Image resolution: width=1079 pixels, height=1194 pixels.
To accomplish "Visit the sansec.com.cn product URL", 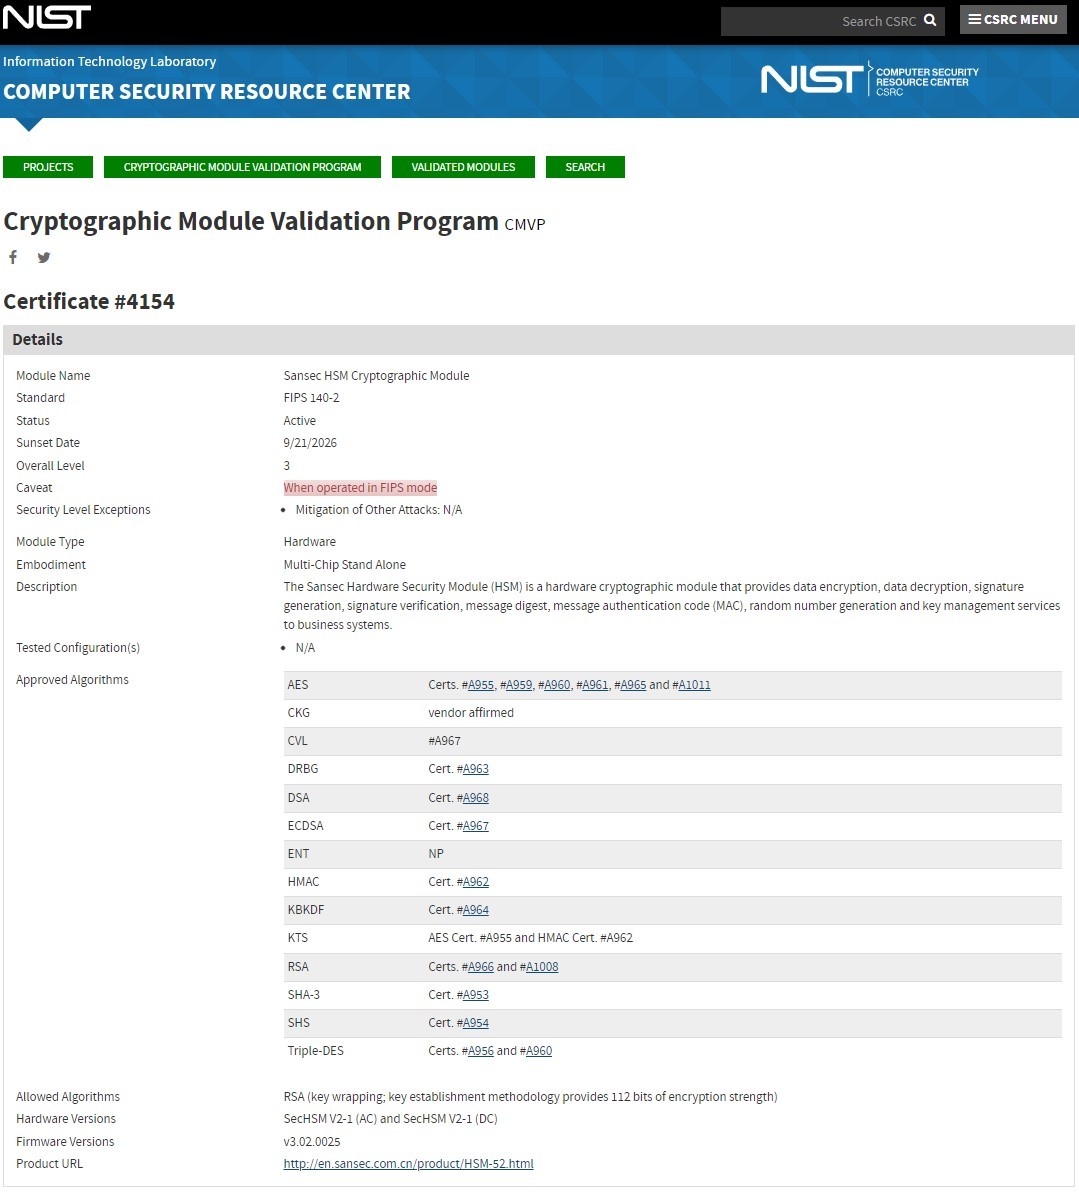I will (x=408, y=1164).
